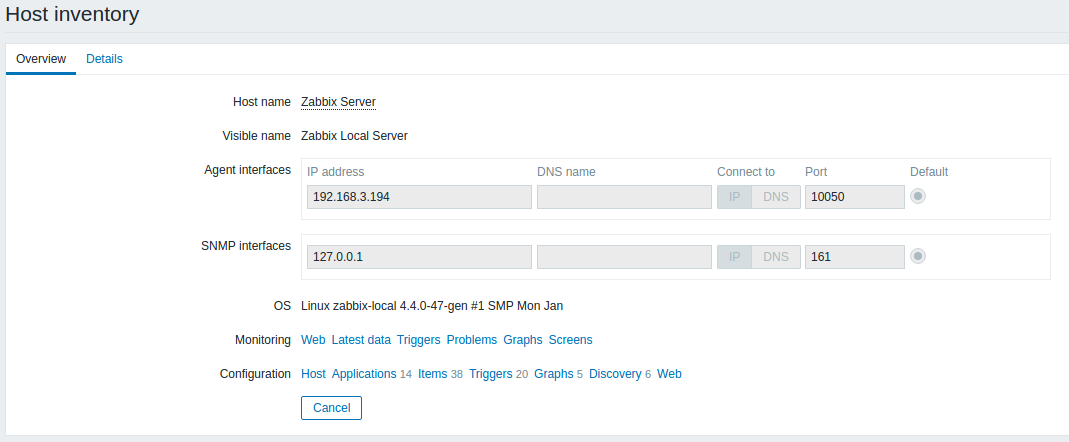The image size is (1069, 442).
Task: Click the Port column header
Action: pos(816,172)
